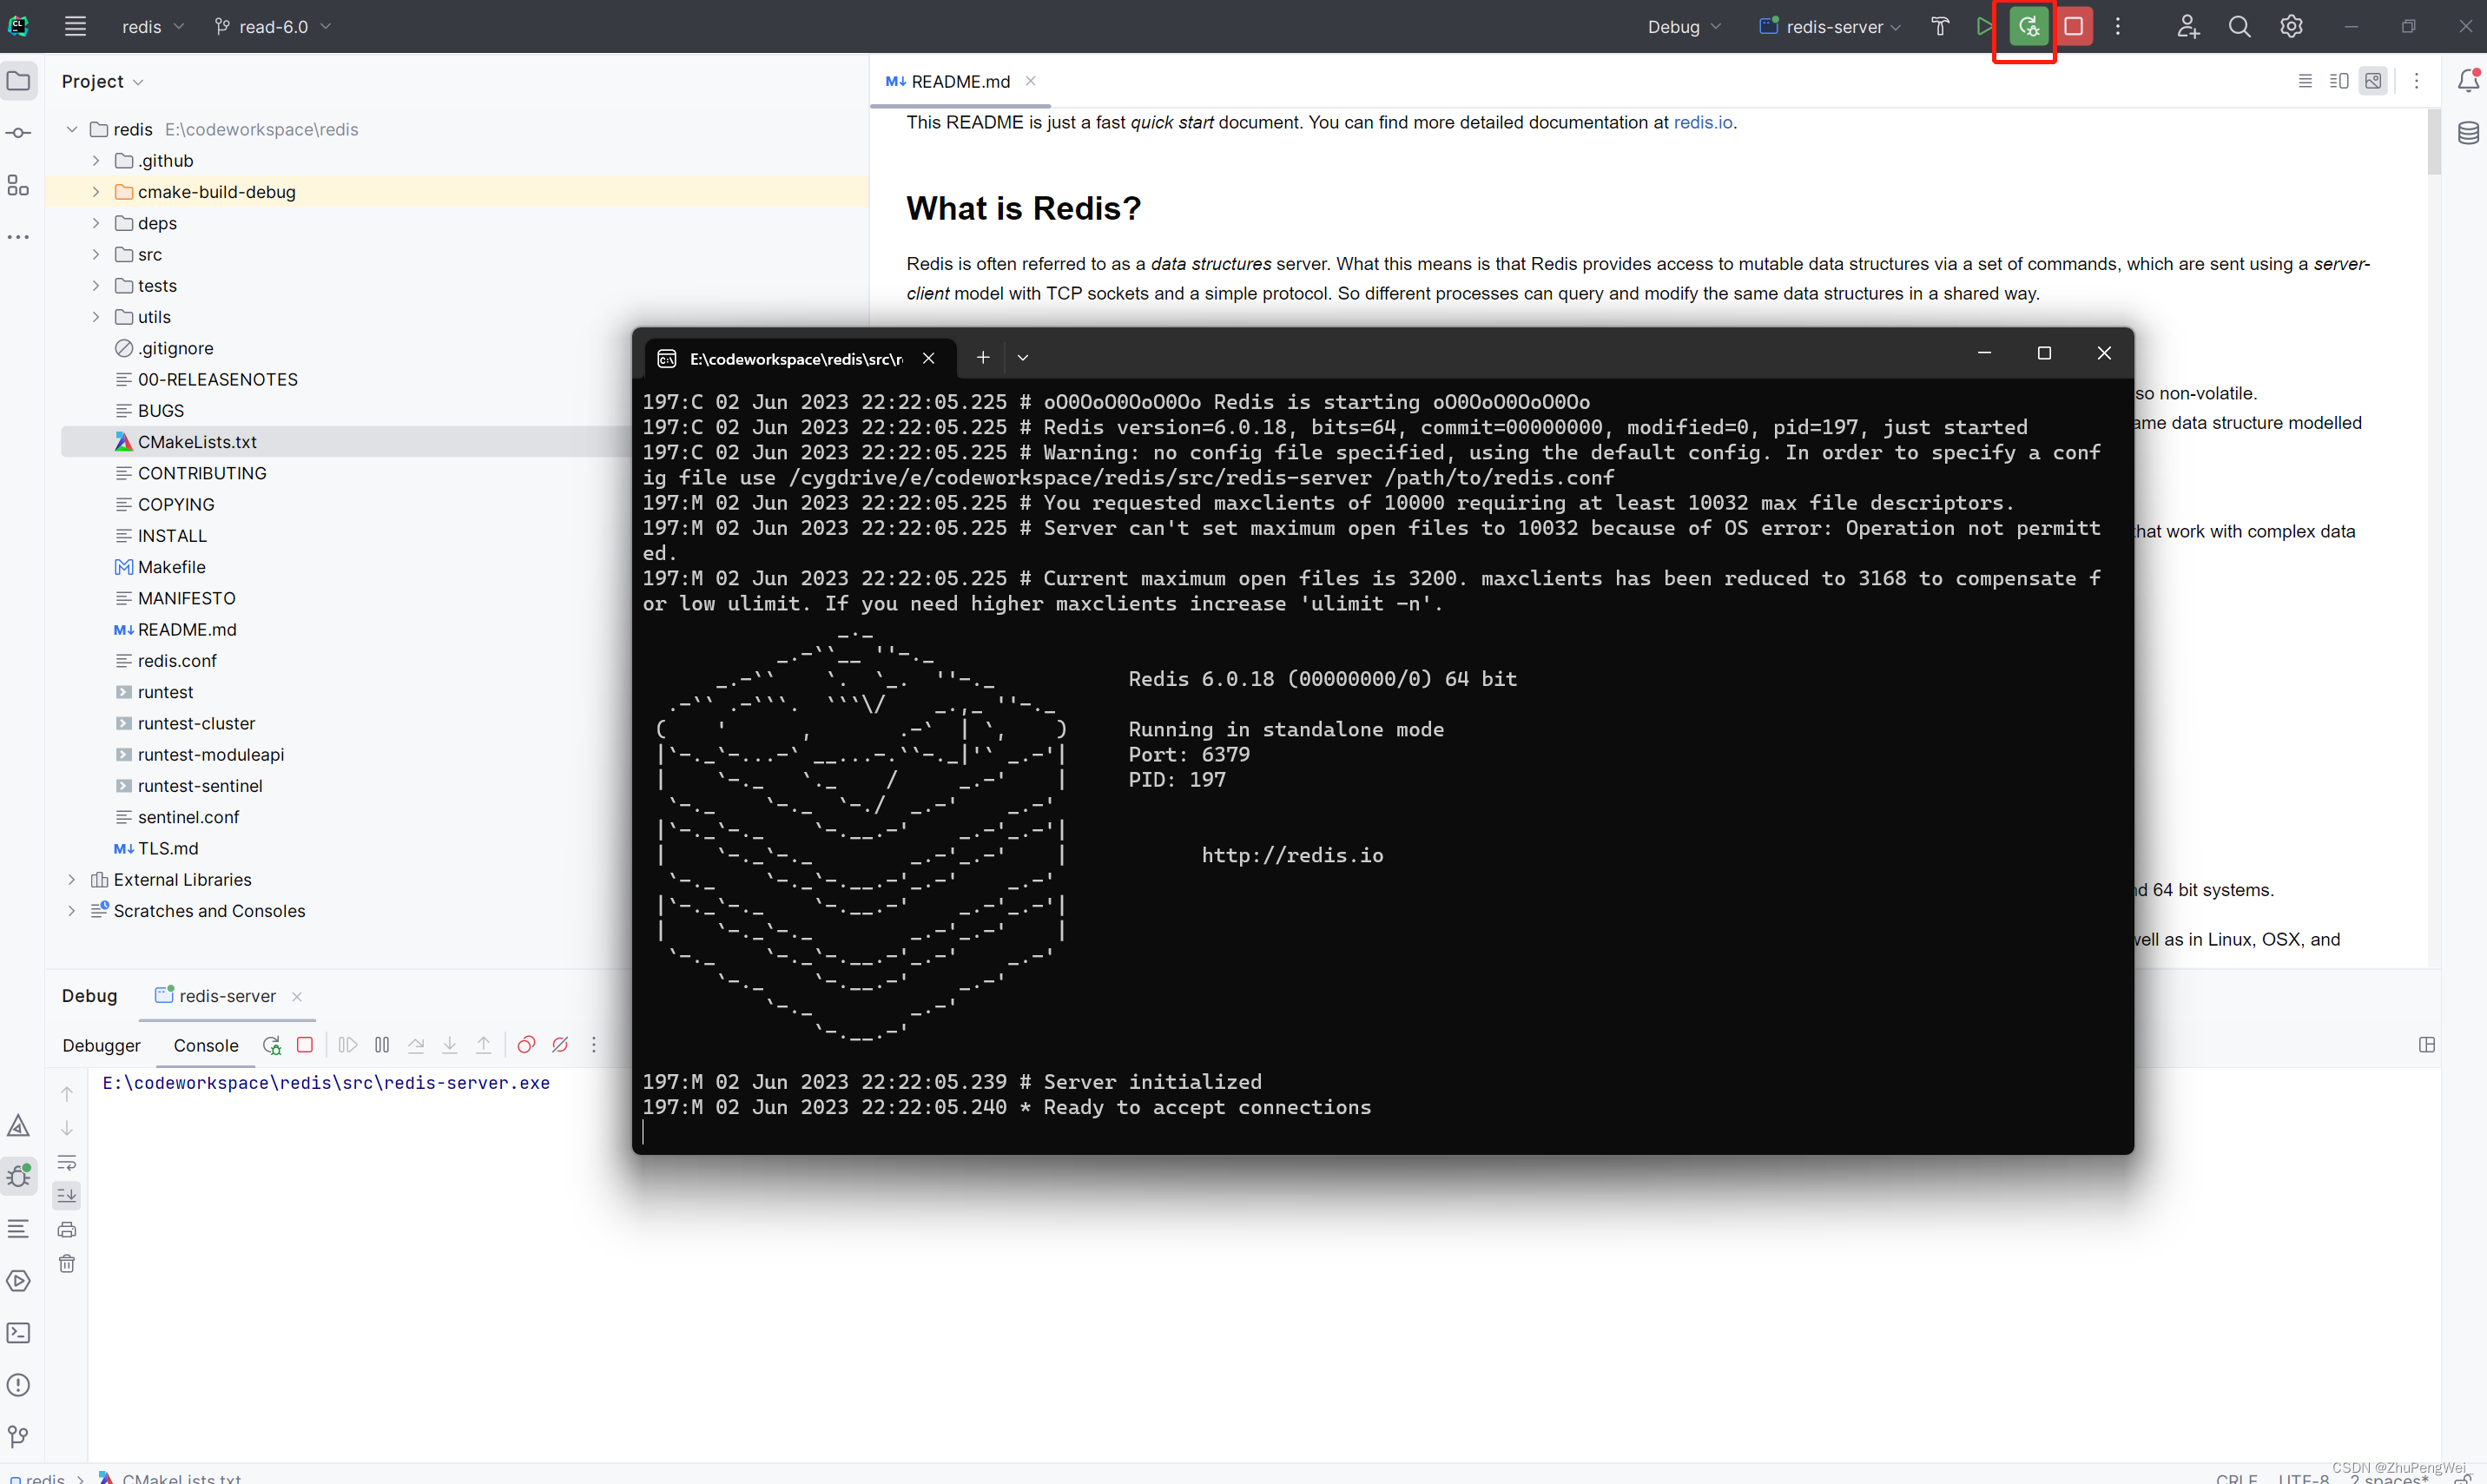The height and width of the screenshot is (1484, 2487).
Task: Stop redis-server from the top toolbar
Action: [x=2073, y=26]
